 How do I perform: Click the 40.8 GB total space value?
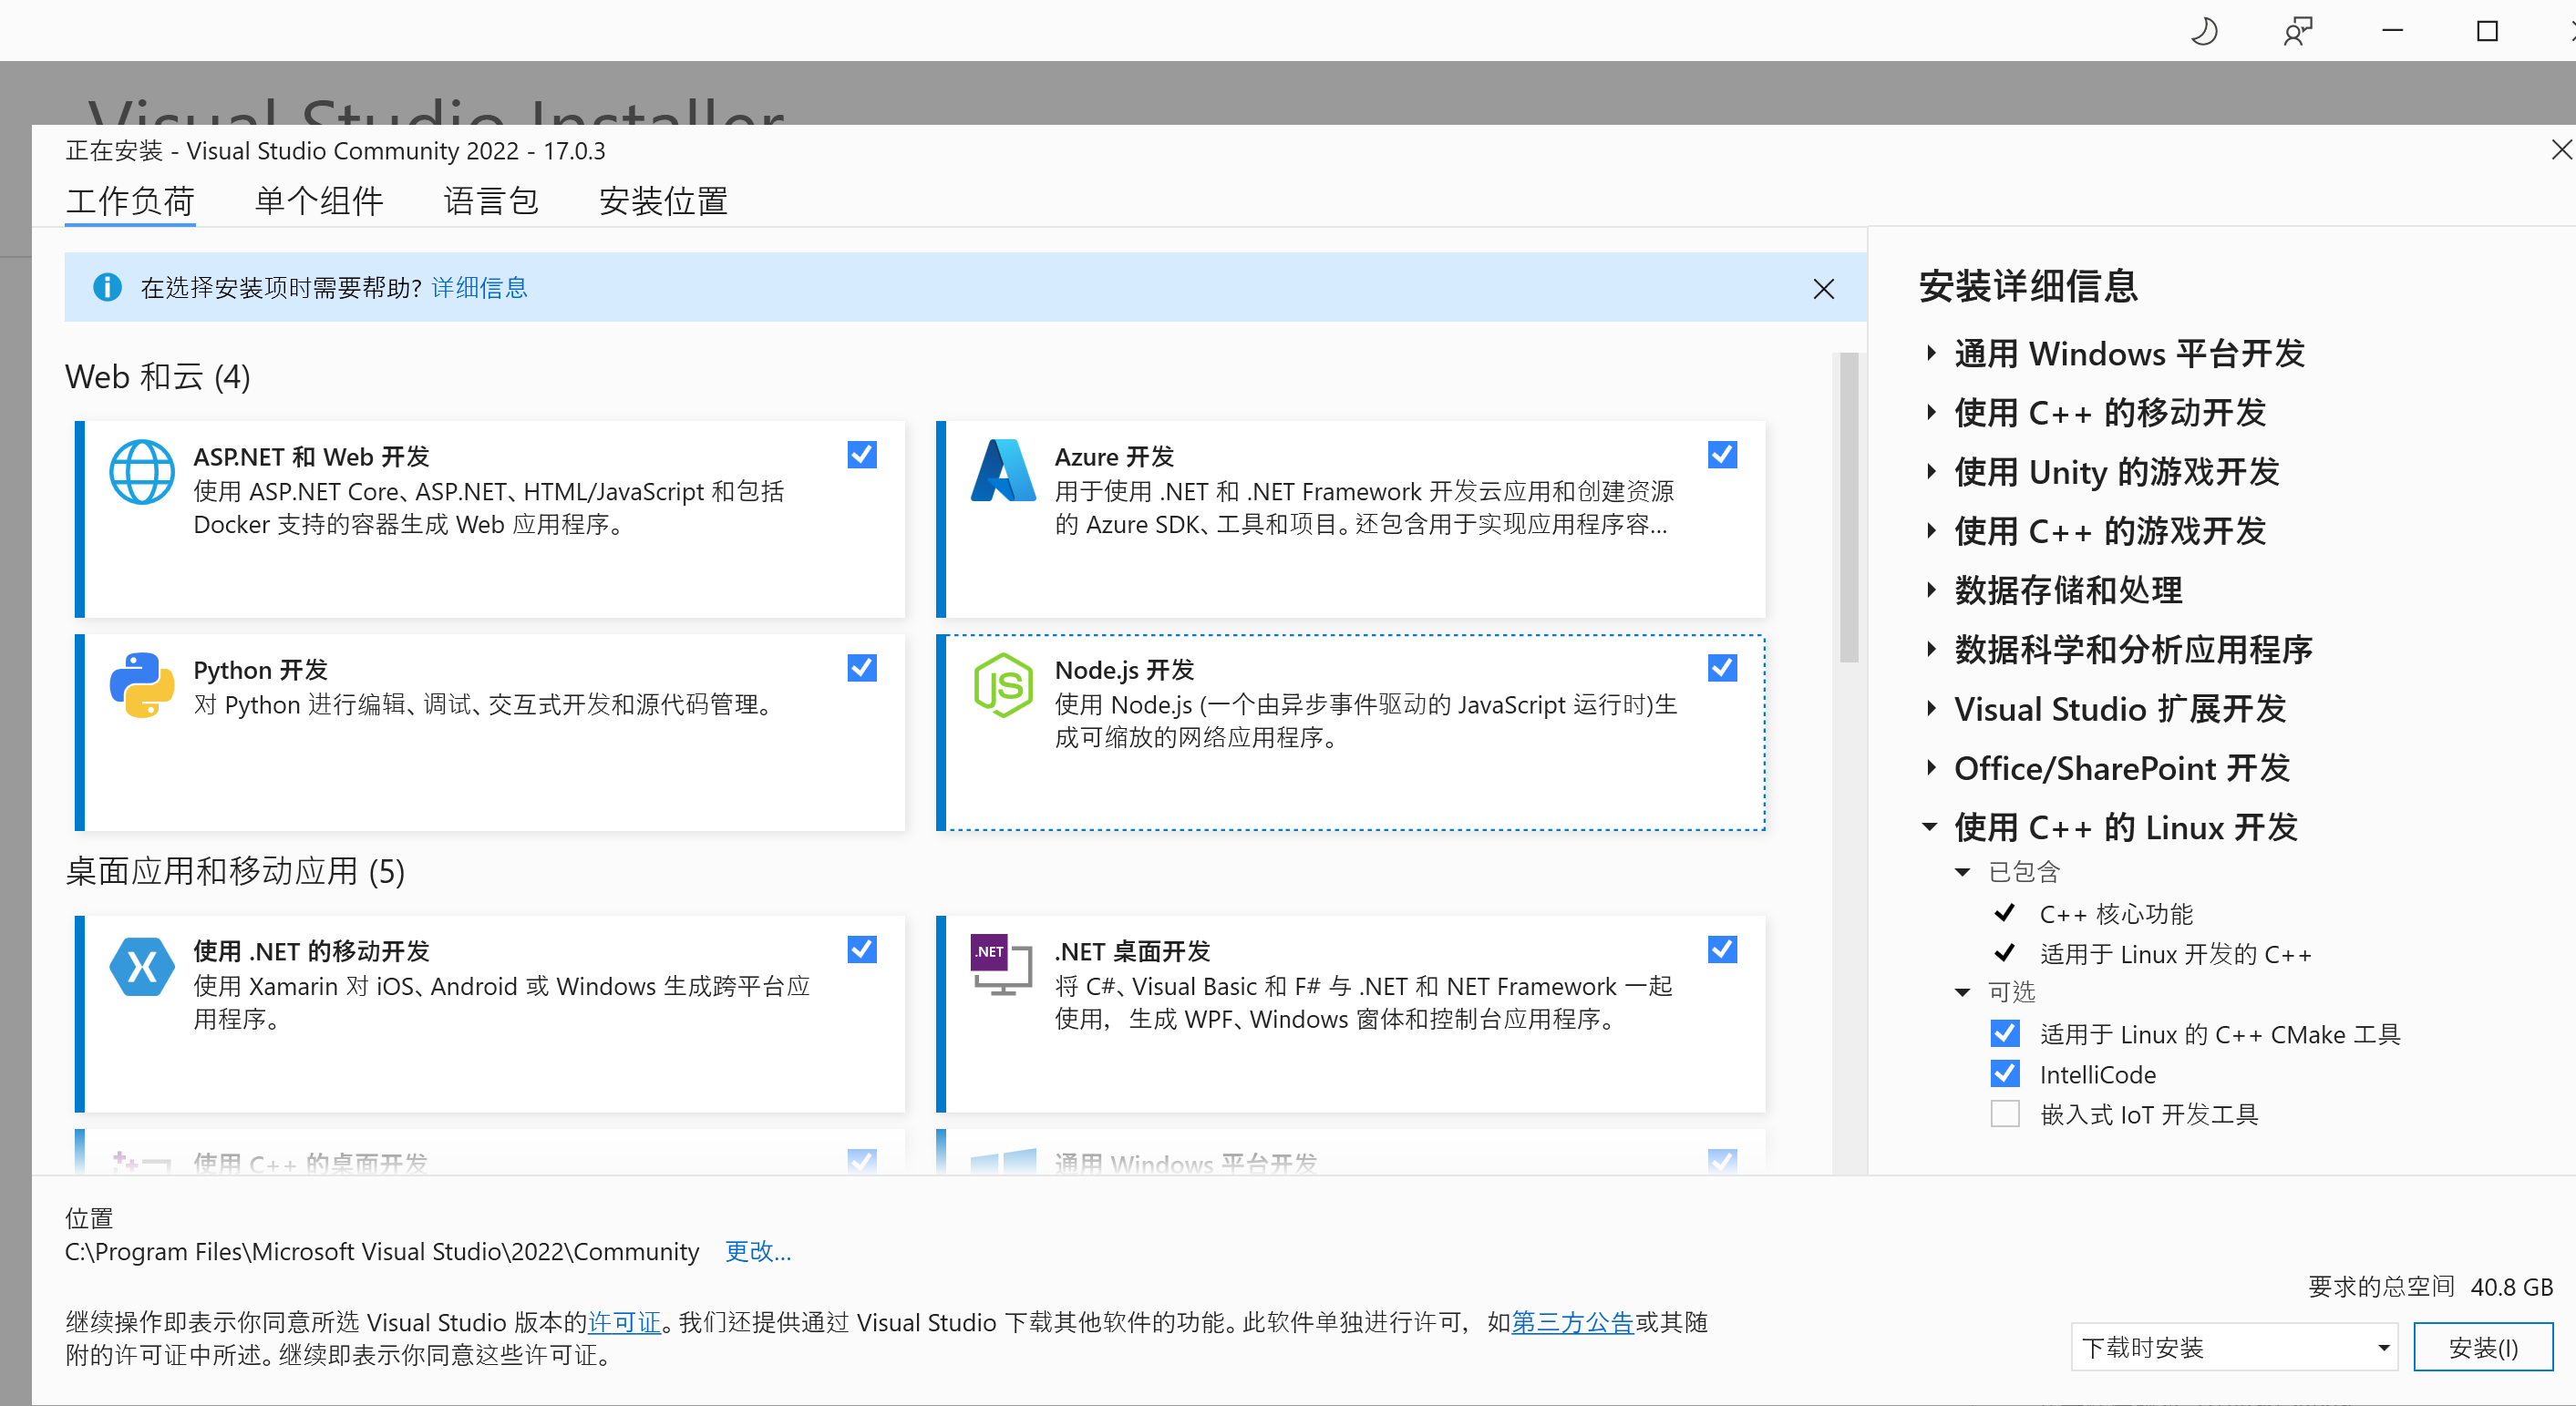point(2511,1287)
